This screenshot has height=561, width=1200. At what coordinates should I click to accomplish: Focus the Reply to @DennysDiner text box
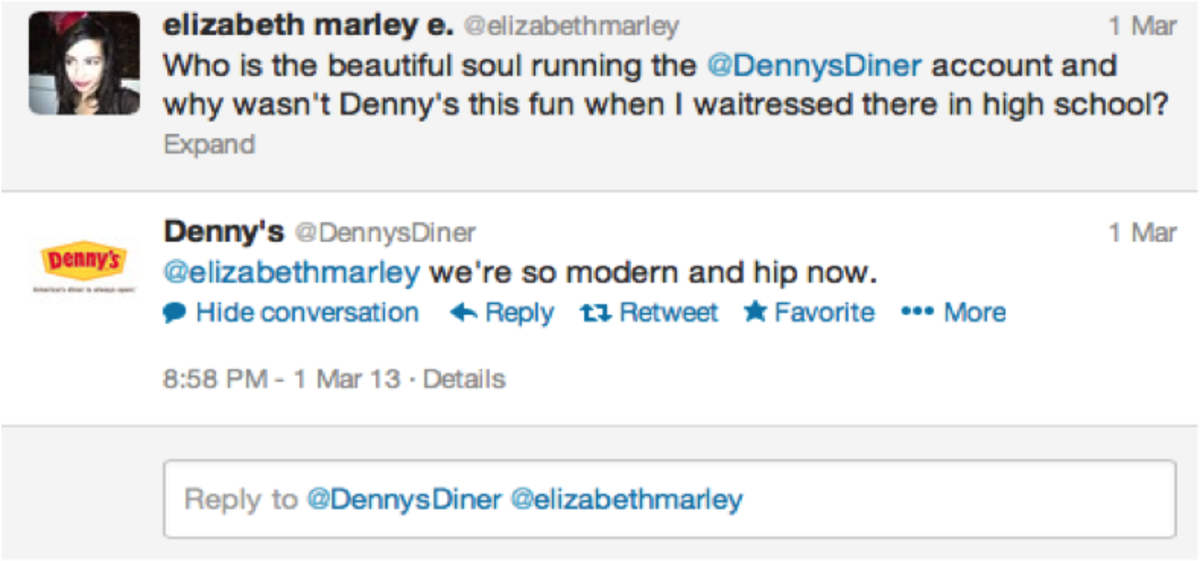(668, 498)
